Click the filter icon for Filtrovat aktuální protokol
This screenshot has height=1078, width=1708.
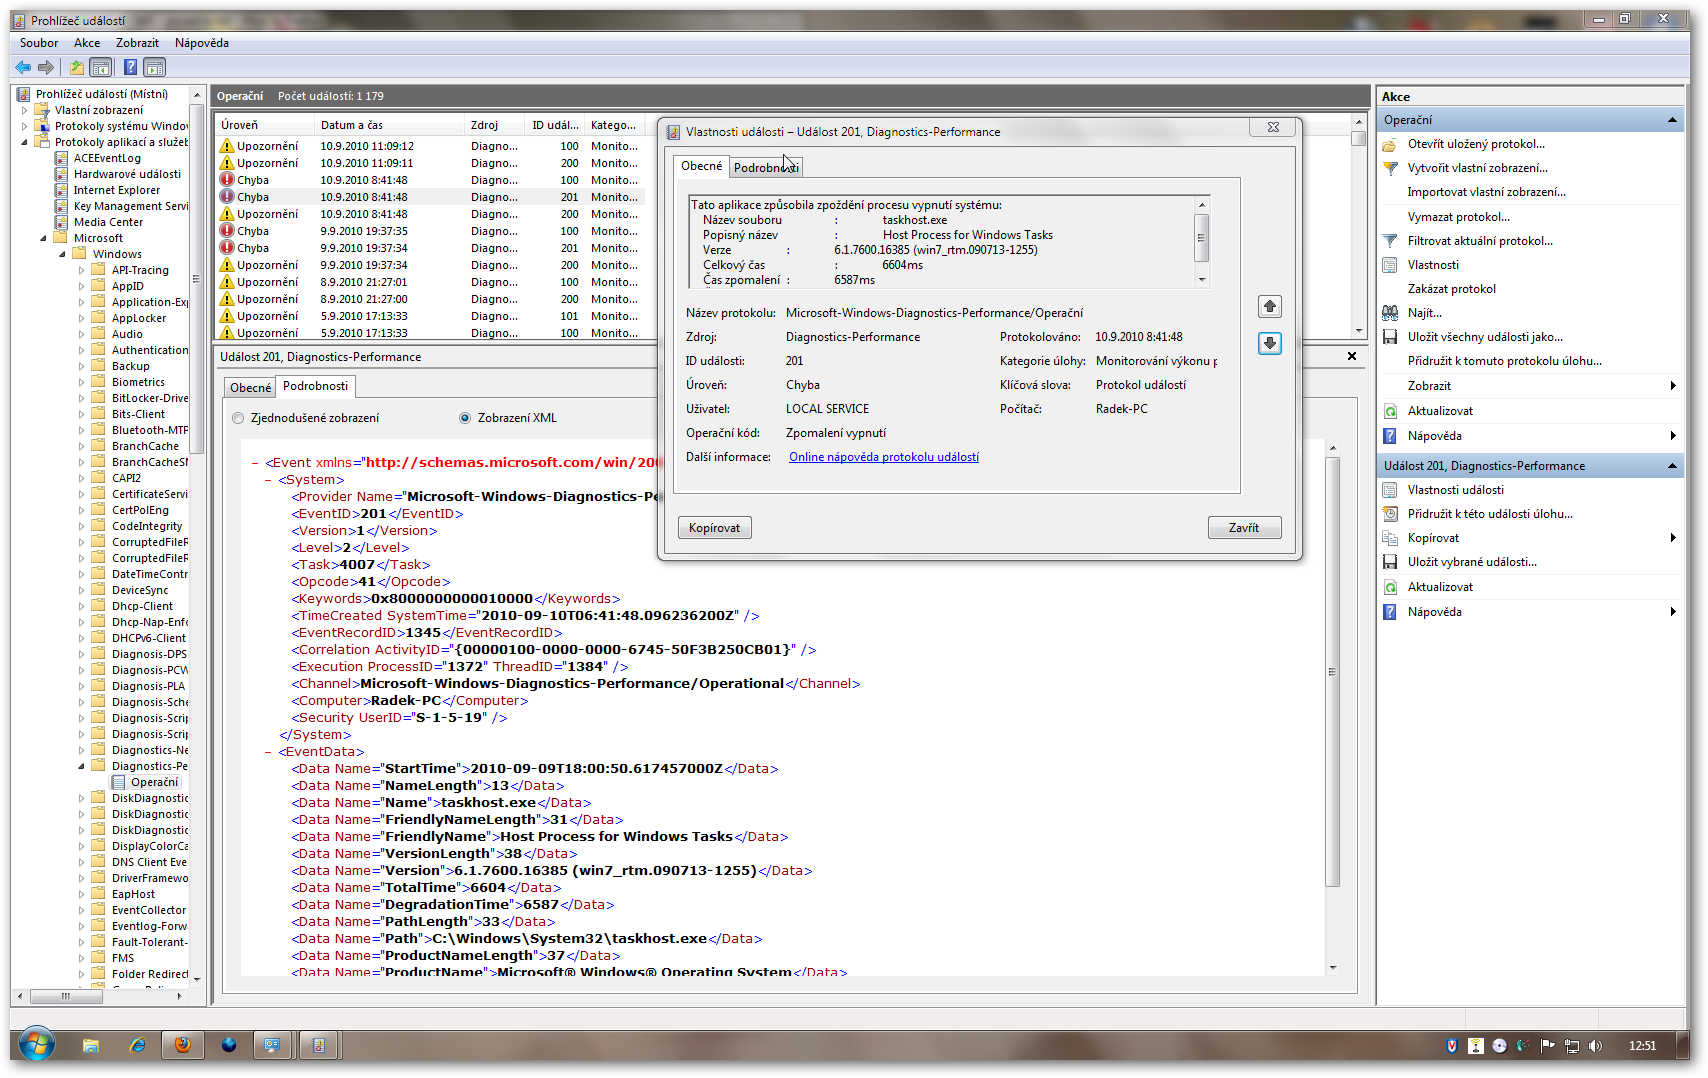(1390, 241)
